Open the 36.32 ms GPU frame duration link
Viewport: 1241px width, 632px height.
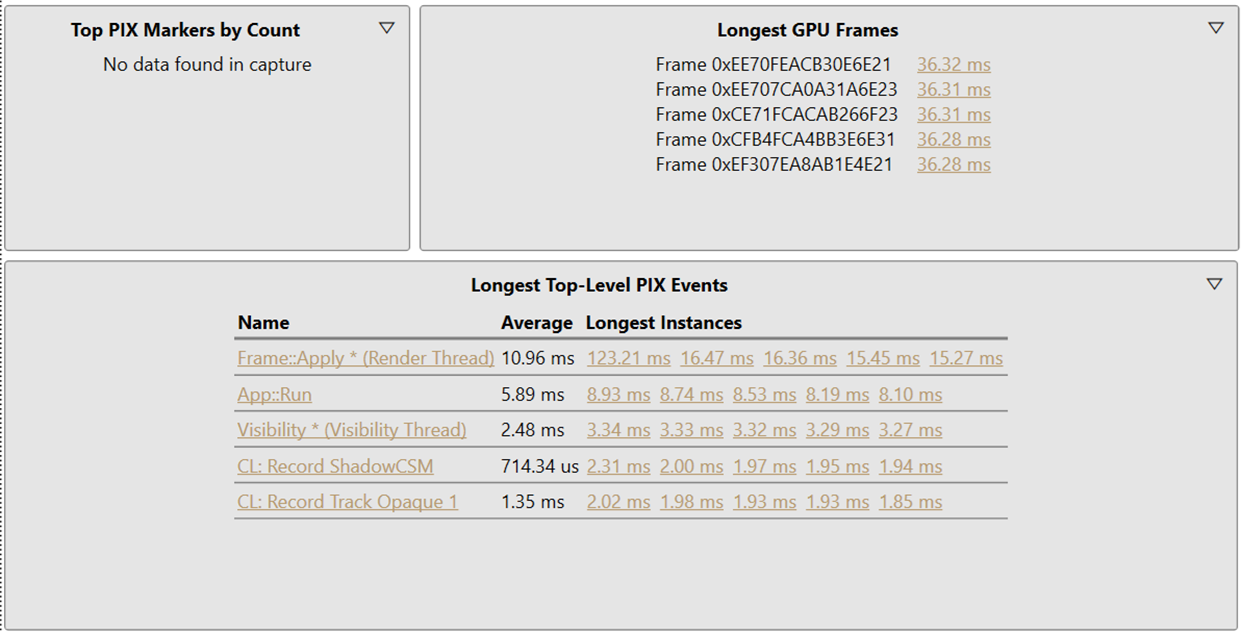(954, 65)
